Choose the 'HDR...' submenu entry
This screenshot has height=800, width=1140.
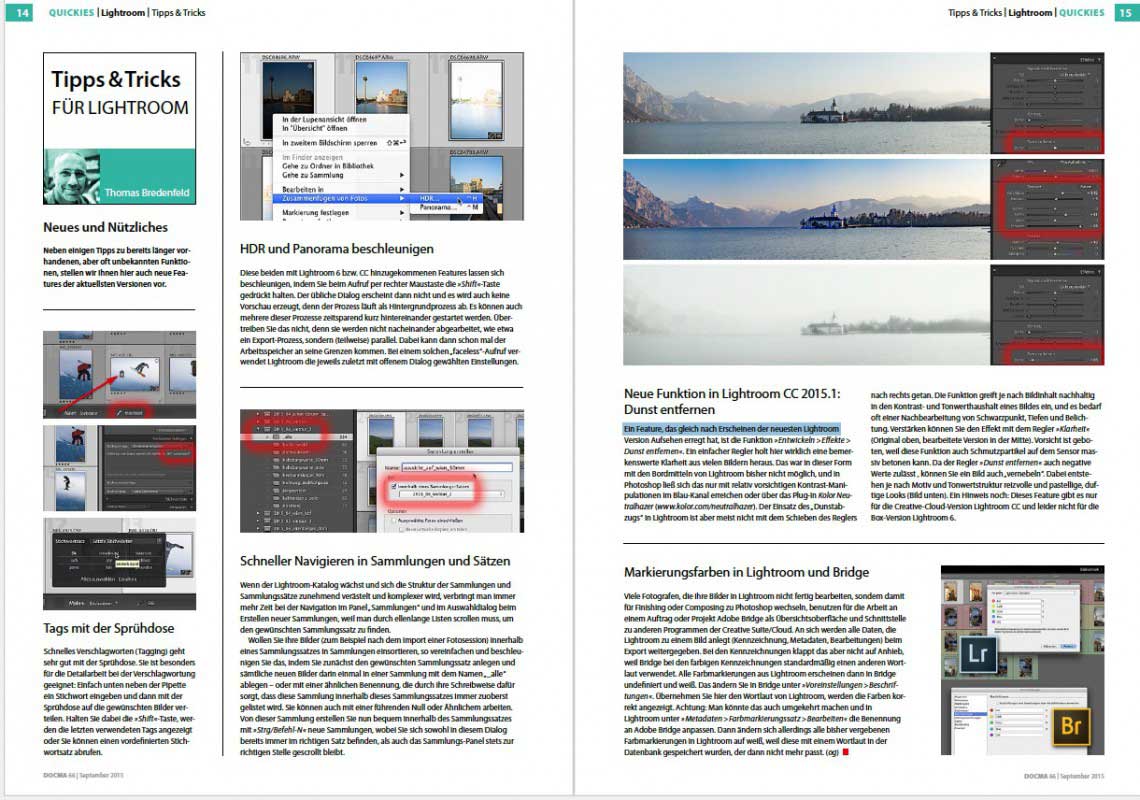point(446,199)
